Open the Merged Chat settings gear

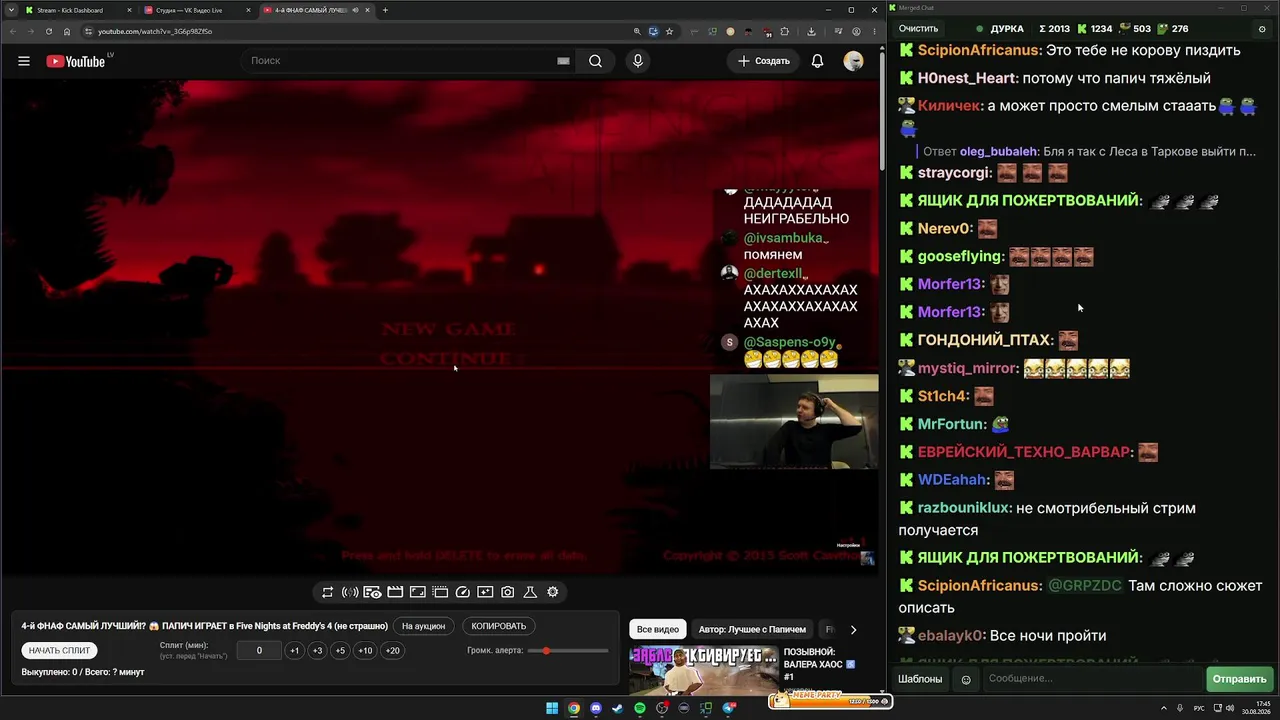1262,29
